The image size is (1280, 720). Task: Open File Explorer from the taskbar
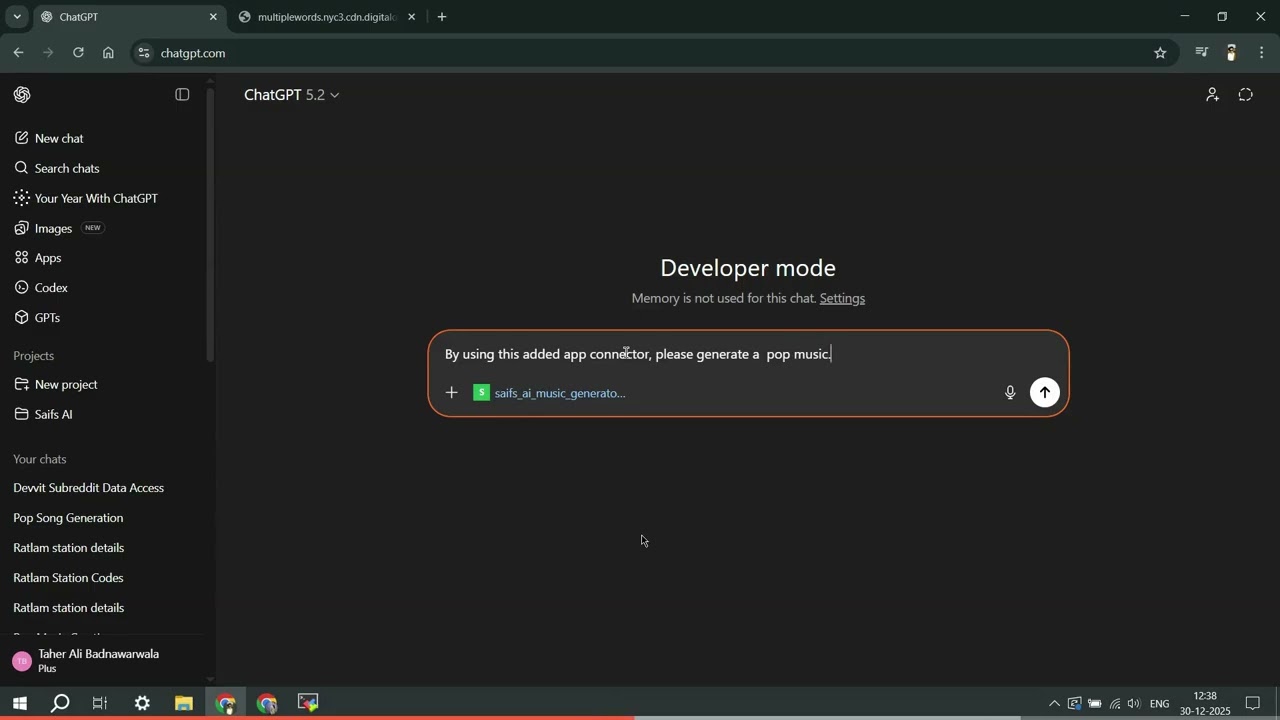point(183,704)
